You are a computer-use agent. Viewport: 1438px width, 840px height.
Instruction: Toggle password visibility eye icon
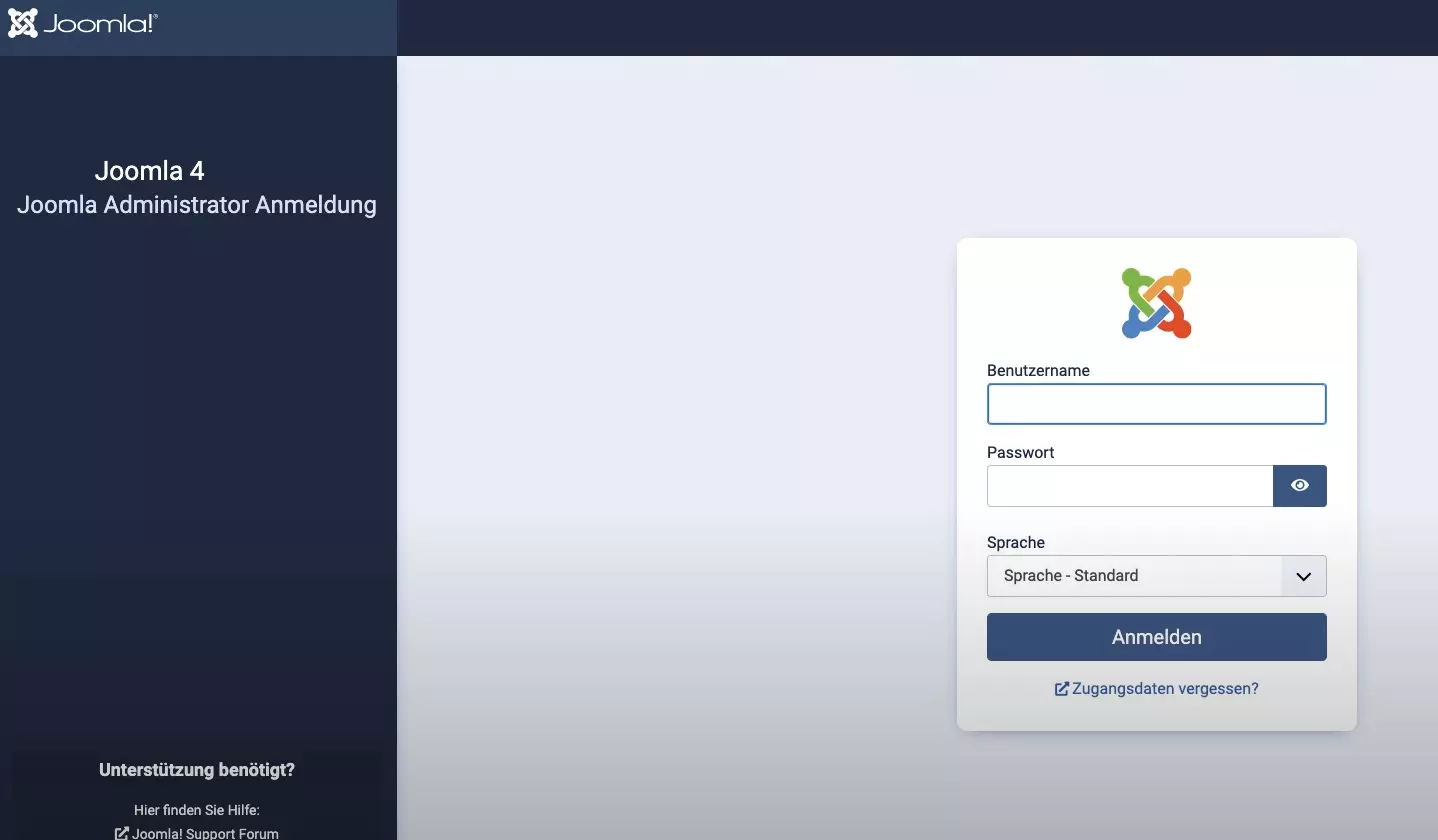[x=1299, y=486]
